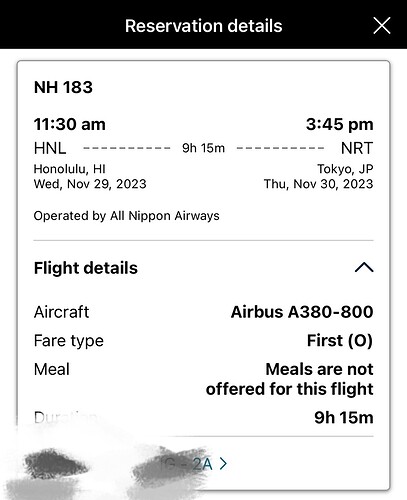Click the First (O) fare type value
This screenshot has width=407, height=500.
(340, 341)
